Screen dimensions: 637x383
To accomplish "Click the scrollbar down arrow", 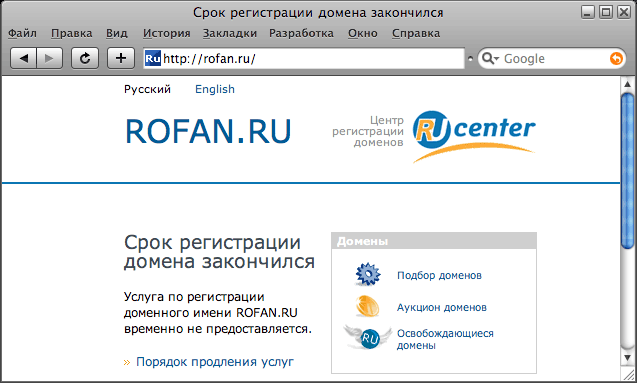I will pyautogui.click(x=628, y=357).
